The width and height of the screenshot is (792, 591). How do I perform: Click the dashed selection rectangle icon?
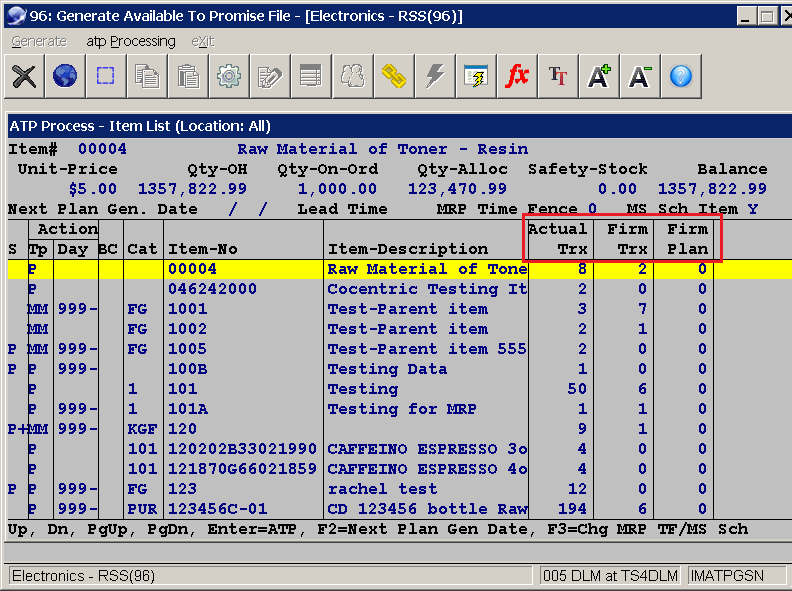(x=106, y=77)
